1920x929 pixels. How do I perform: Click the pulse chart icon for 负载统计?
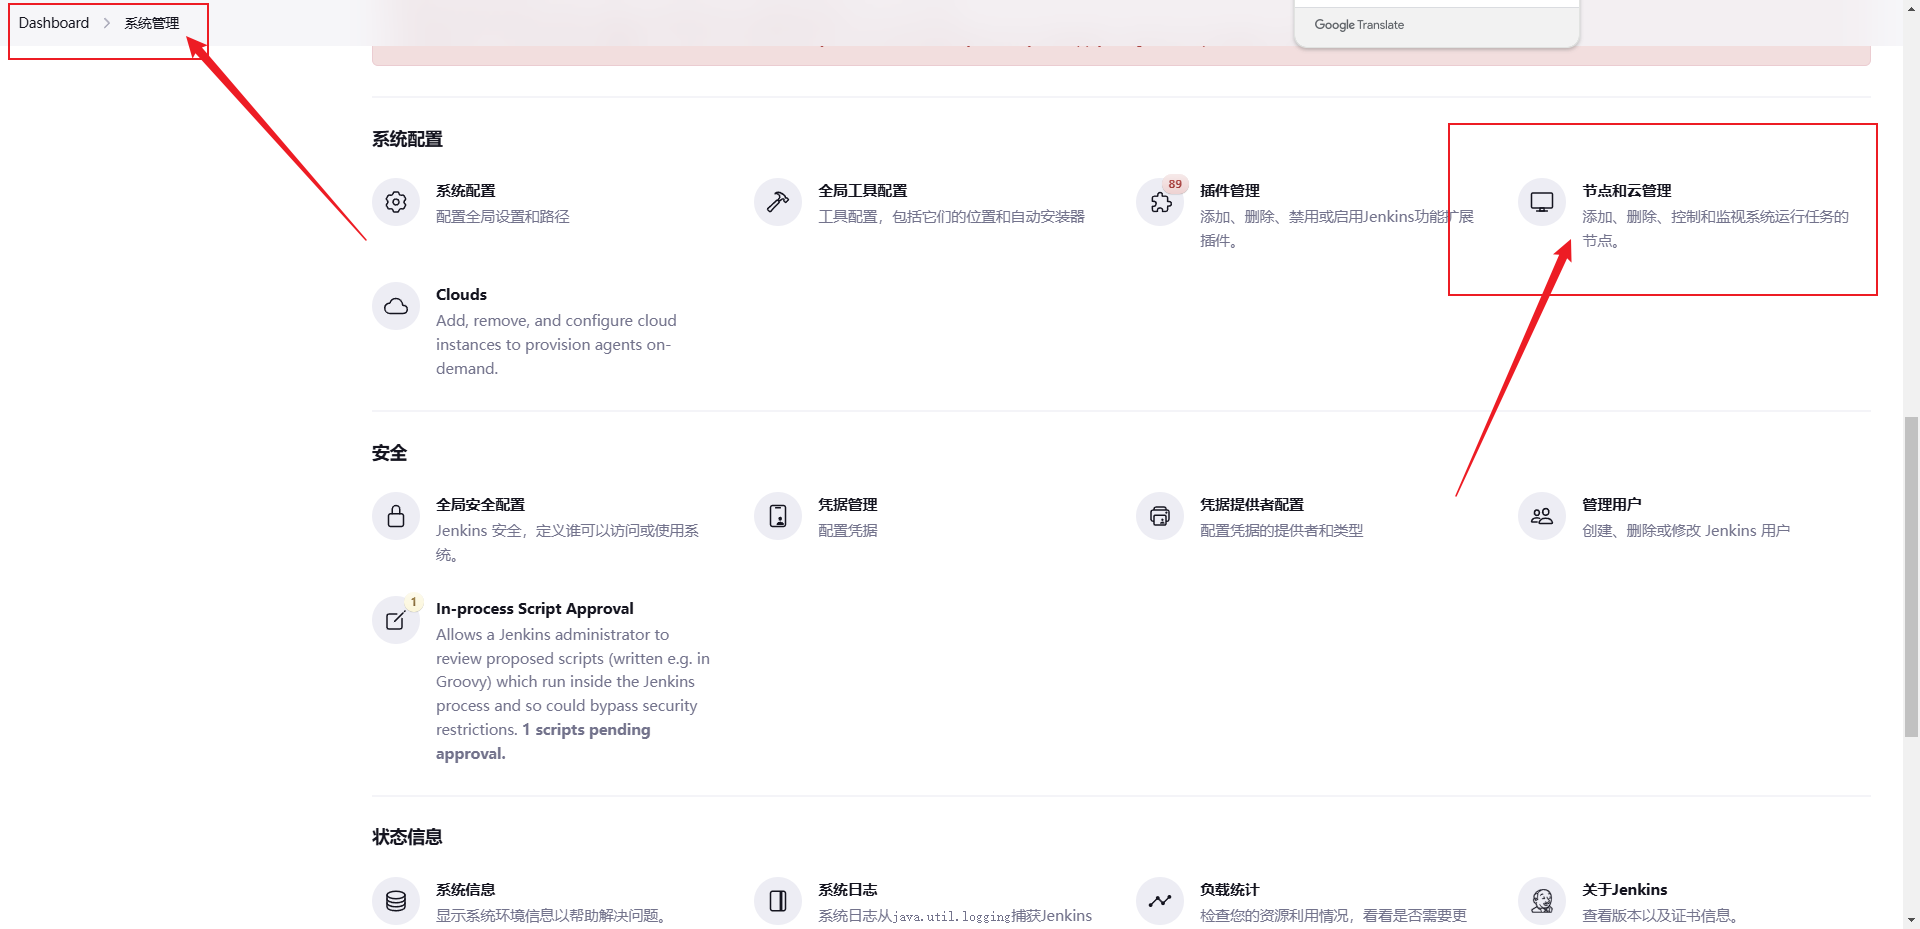tap(1160, 901)
